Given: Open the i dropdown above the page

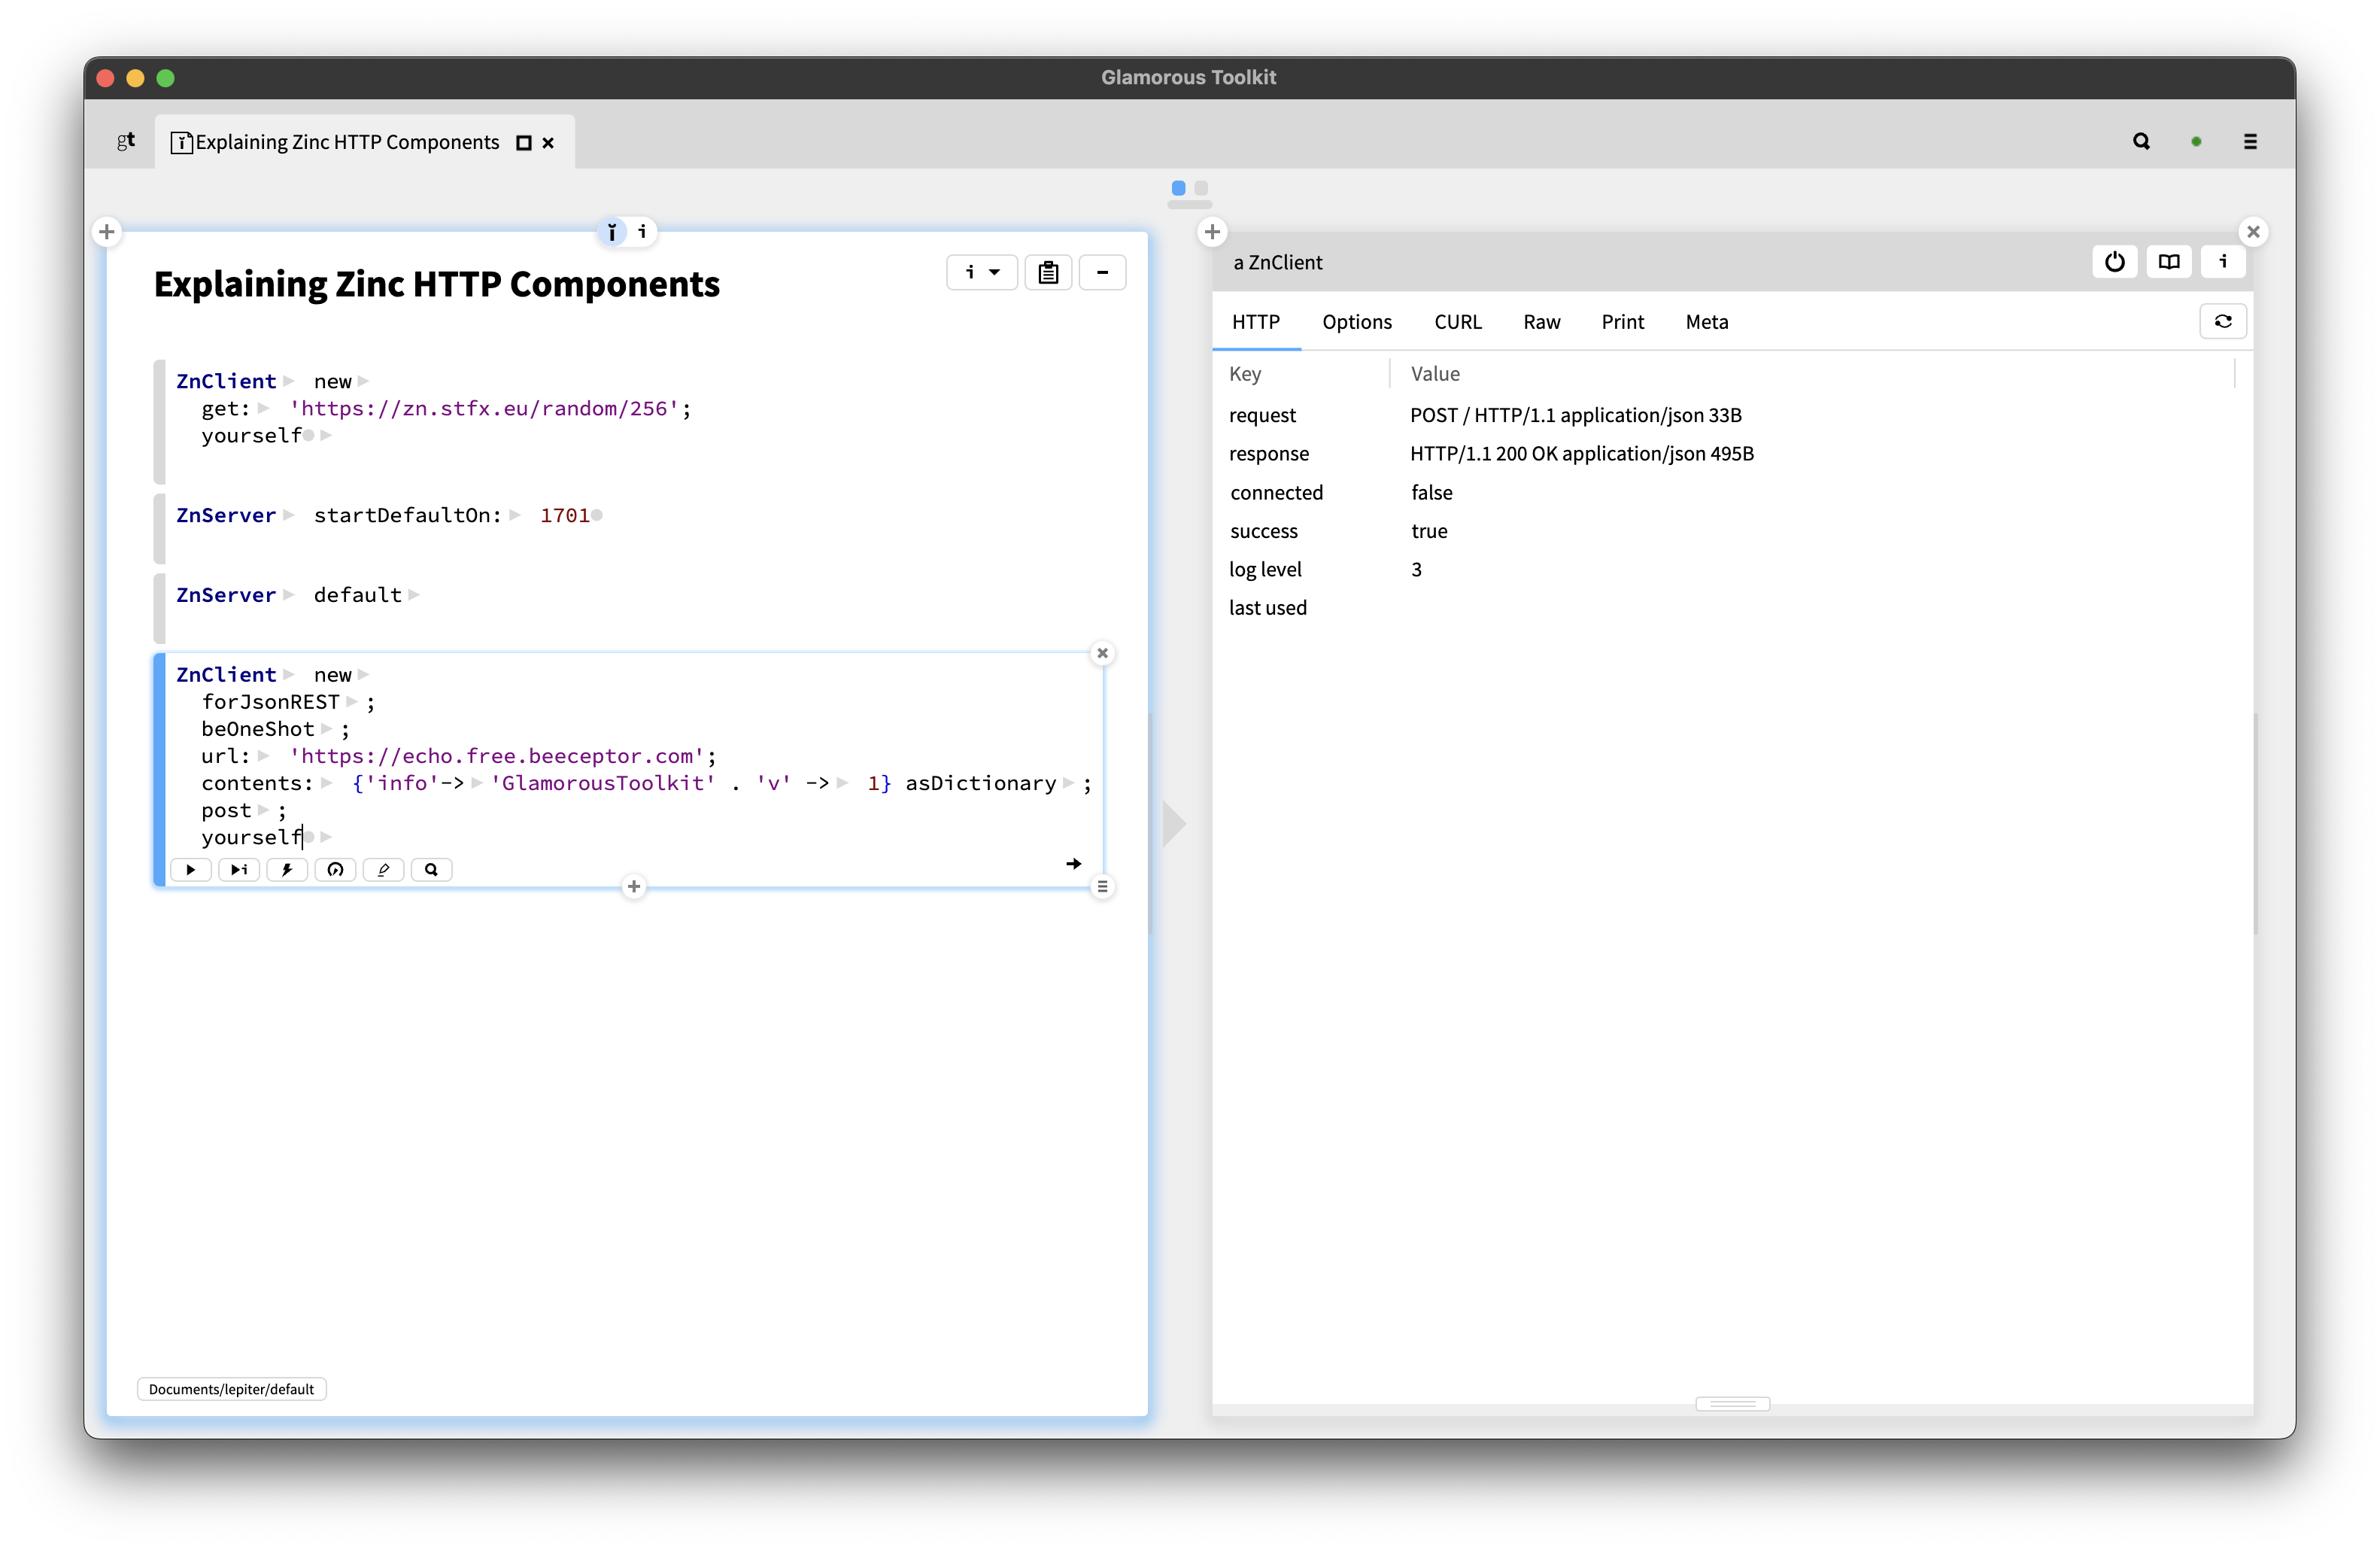Looking at the screenshot, I should point(981,272).
